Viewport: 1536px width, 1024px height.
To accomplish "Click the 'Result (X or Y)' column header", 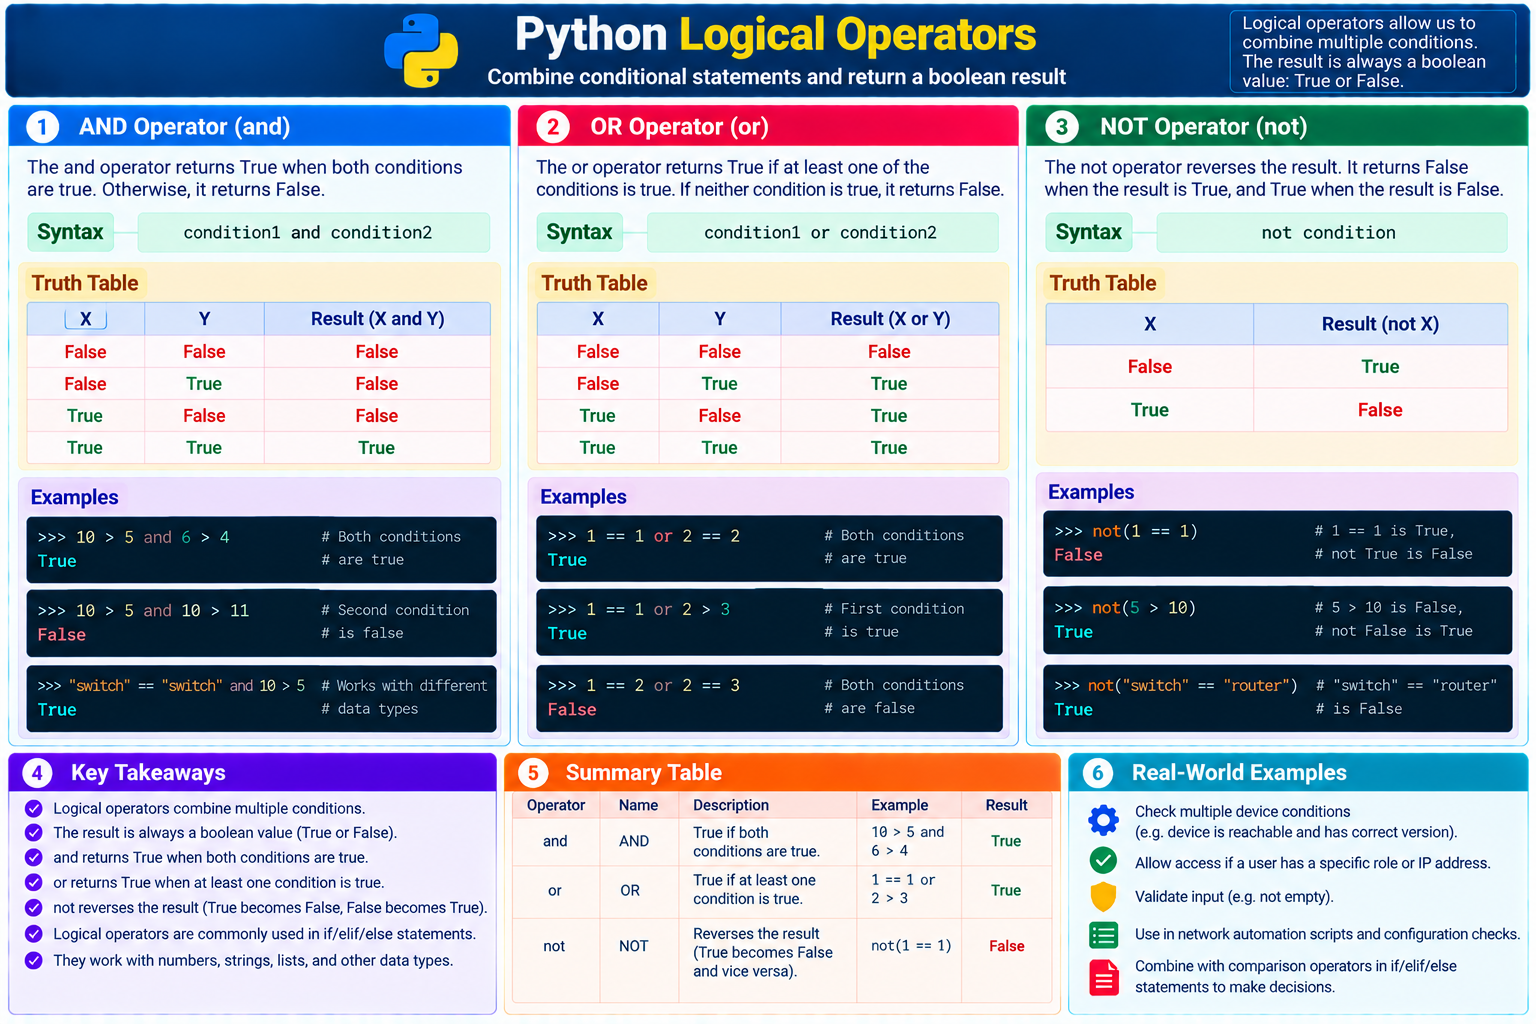I will 890,319.
